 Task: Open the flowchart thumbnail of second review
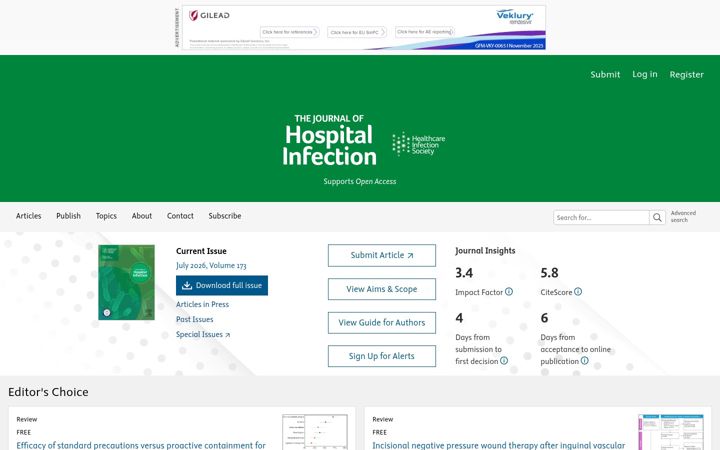click(x=671, y=432)
